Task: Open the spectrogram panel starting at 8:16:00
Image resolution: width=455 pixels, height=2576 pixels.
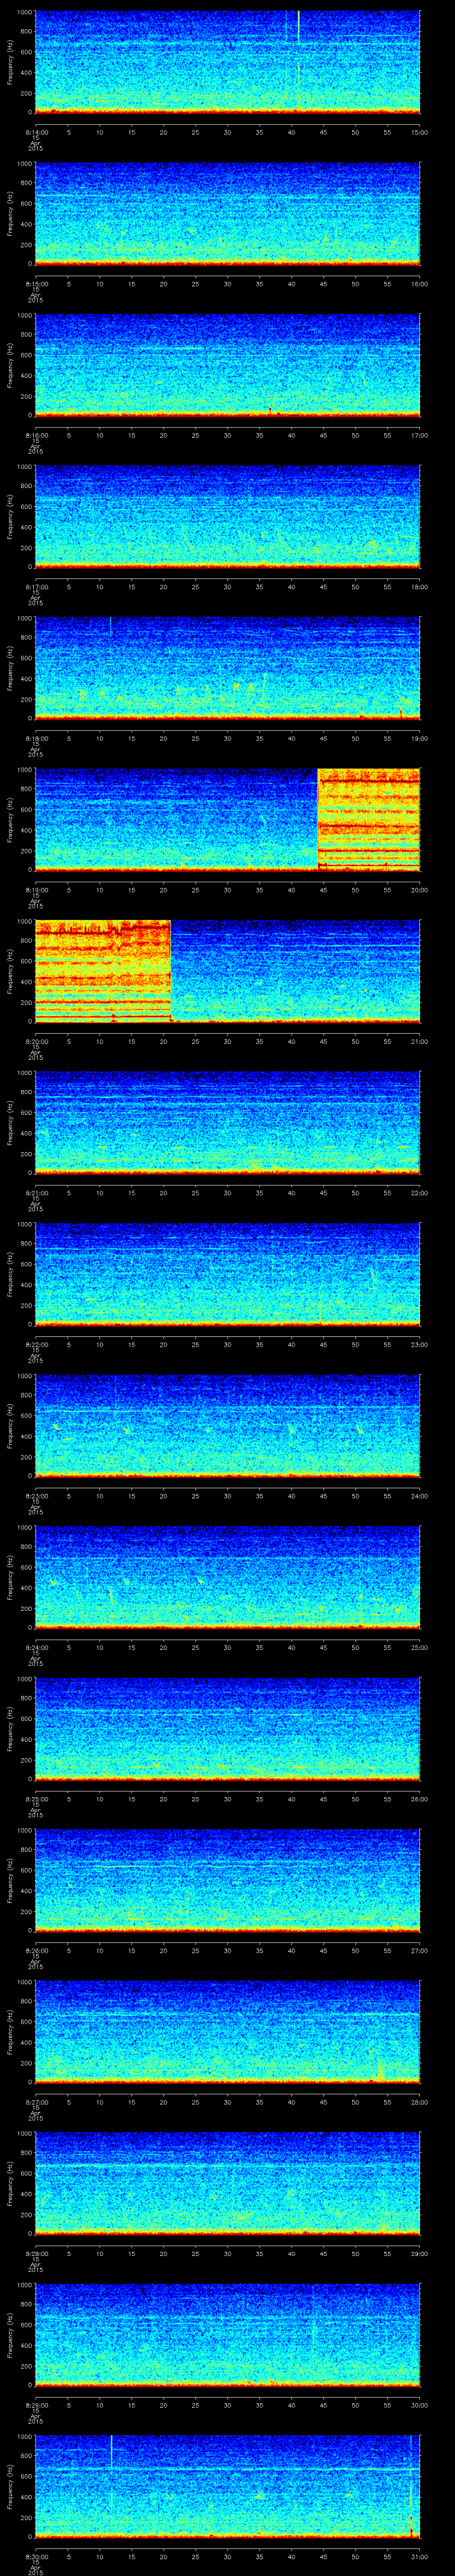Action: (227, 365)
